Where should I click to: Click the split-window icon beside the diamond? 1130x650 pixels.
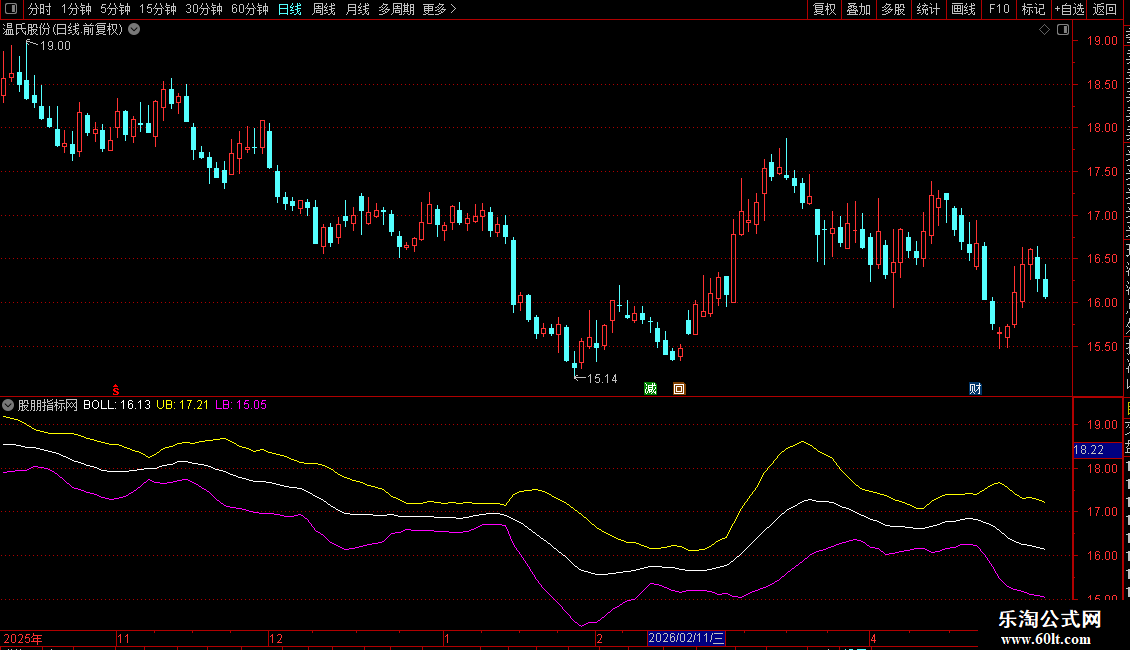coord(1063,30)
